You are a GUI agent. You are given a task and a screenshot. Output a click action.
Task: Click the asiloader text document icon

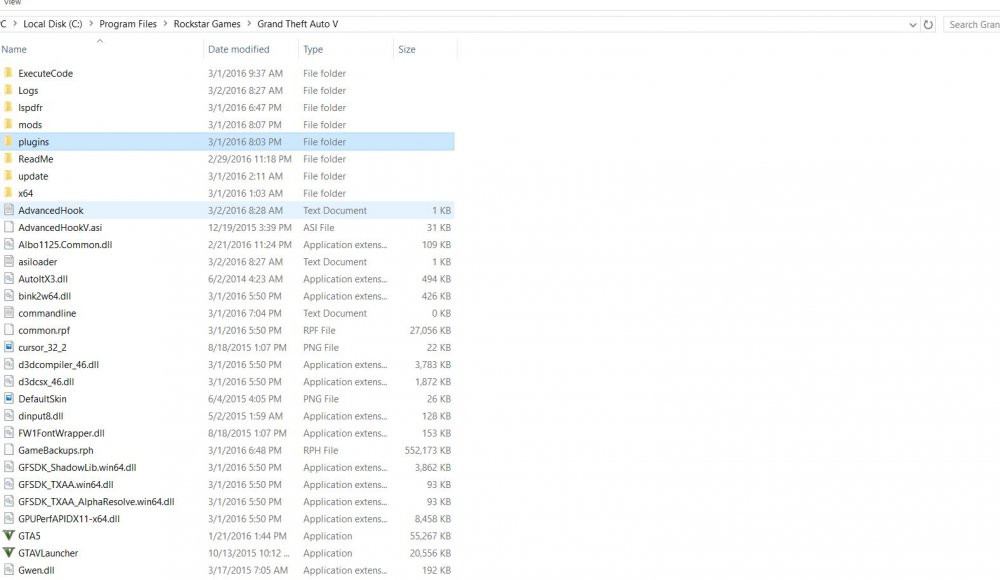8,262
